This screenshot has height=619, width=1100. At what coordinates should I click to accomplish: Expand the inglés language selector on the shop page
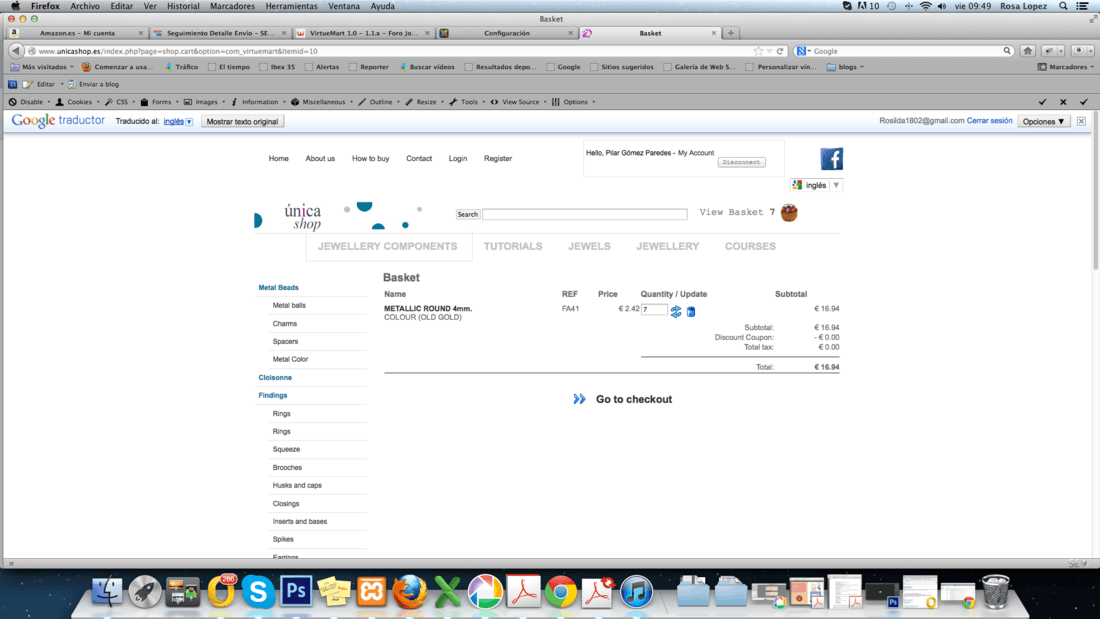[x=816, y=185]
